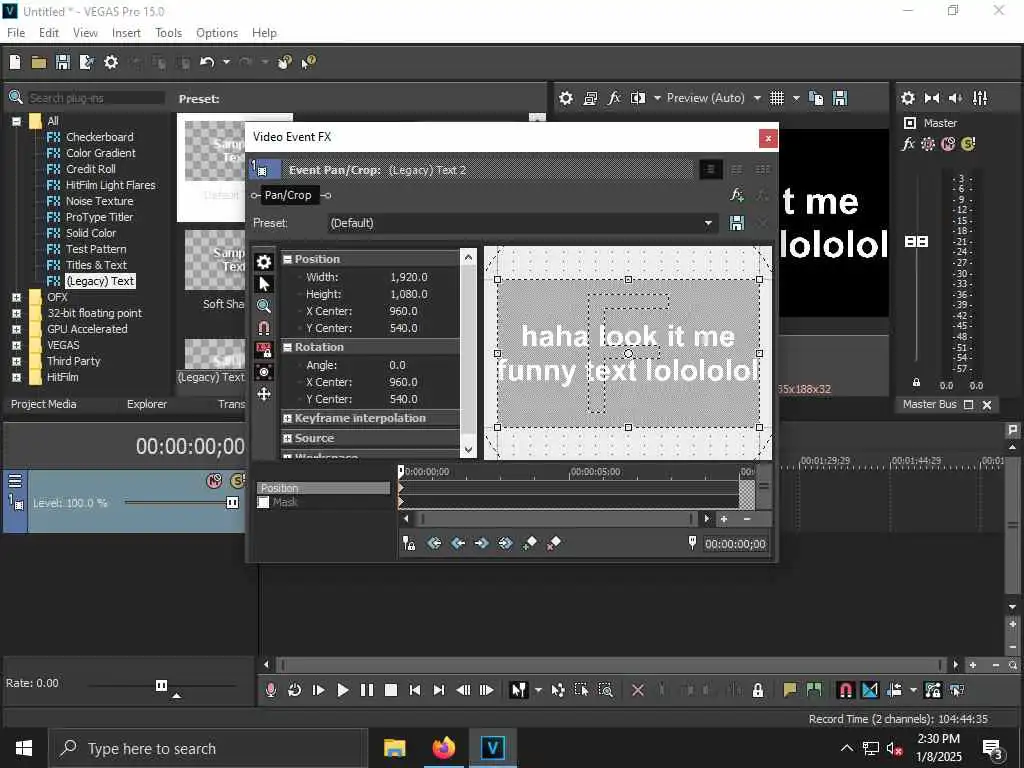
Task: Select the ProType Titler generator
Action: [99, 217]
